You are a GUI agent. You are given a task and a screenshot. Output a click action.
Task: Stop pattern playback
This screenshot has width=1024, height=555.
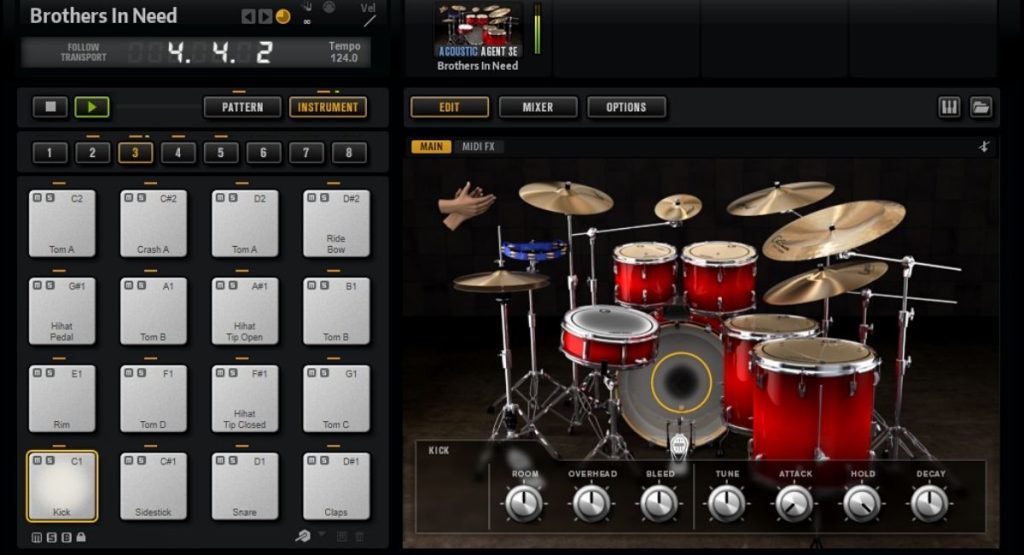click(x=50, y=106)
